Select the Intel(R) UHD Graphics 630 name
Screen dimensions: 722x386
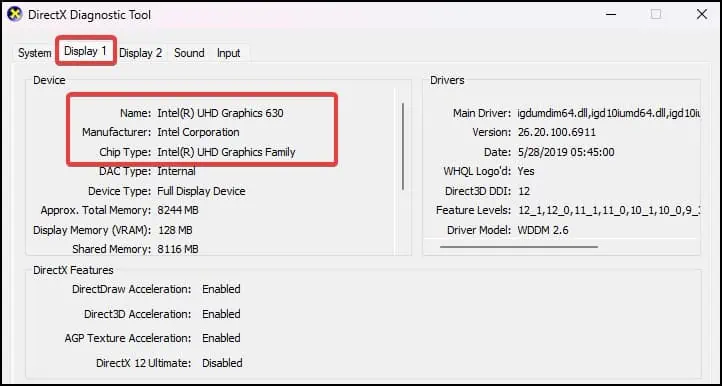point(221,113)
